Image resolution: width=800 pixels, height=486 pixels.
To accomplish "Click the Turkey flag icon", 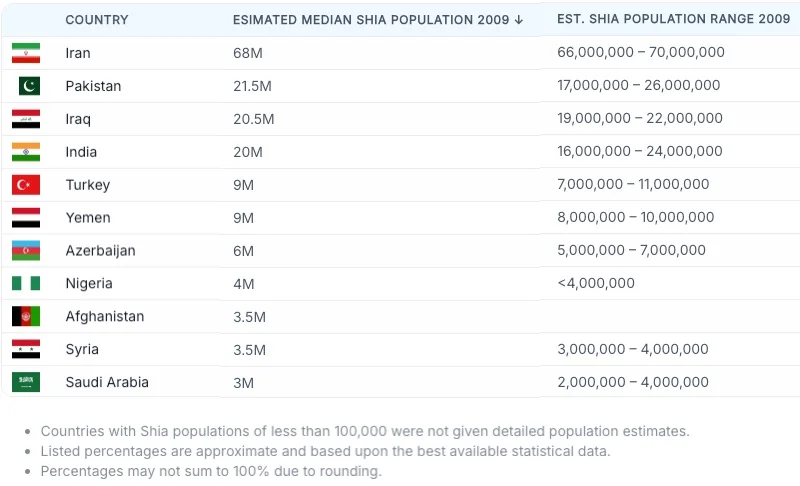I will point(26,185).
